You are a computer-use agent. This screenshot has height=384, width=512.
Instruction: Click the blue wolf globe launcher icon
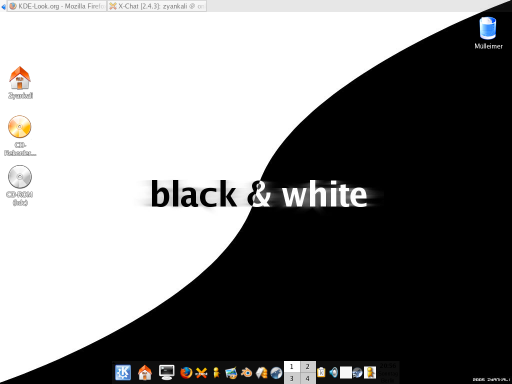click(276, 373)
